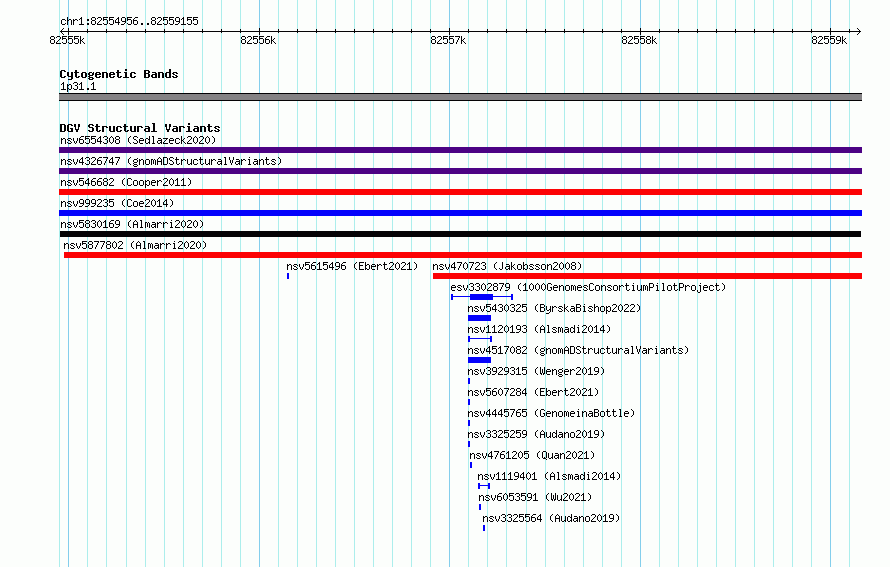Select the nsv1119401 blue bracket glyph
Image resolution: width=890 pixels, height=567 pixels.
pos(484,486)
